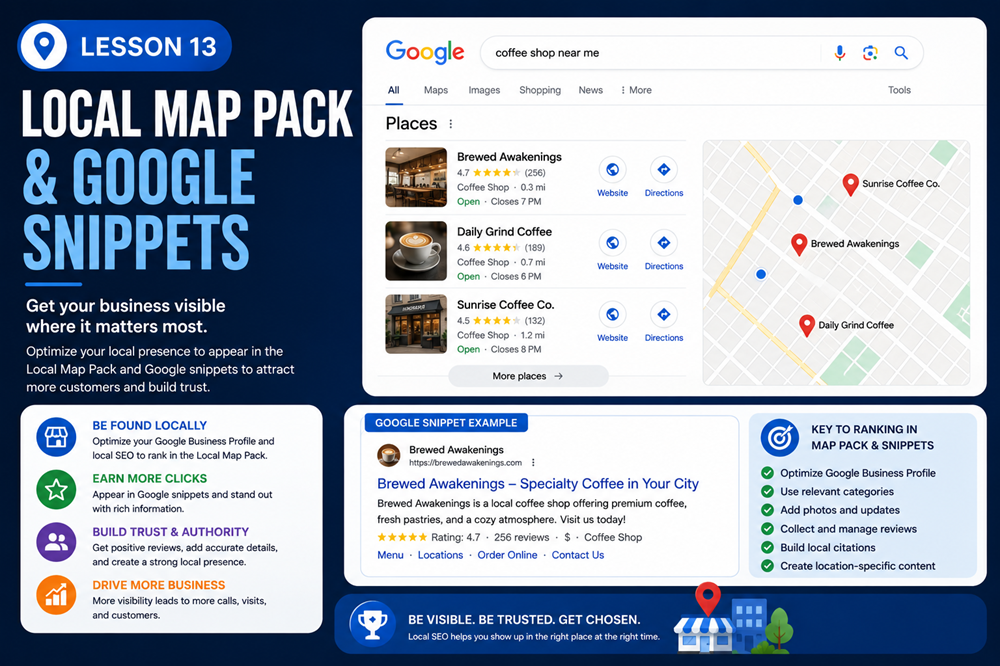Switch to the Shopping tab

(540, 90)
